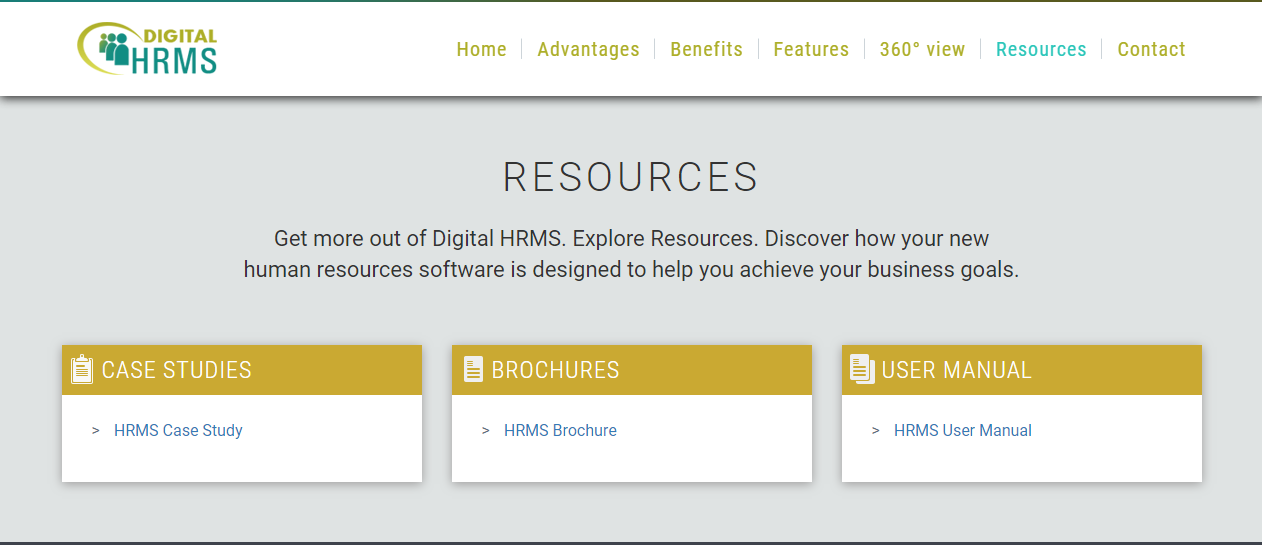Open the HRMS User Manual link
1262x545 pixels.
963,430
